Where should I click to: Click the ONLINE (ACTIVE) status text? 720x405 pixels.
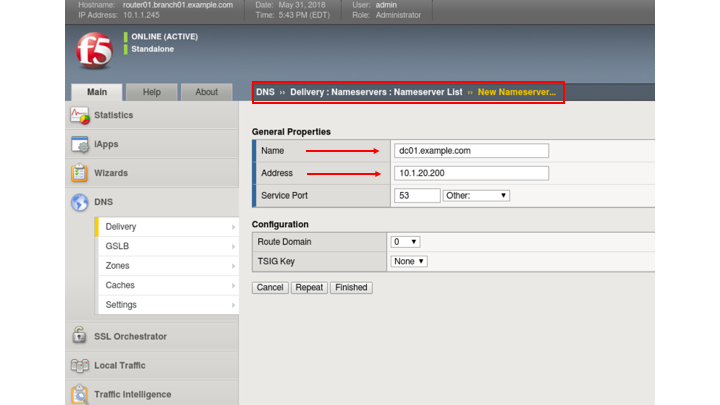[164, 37]
